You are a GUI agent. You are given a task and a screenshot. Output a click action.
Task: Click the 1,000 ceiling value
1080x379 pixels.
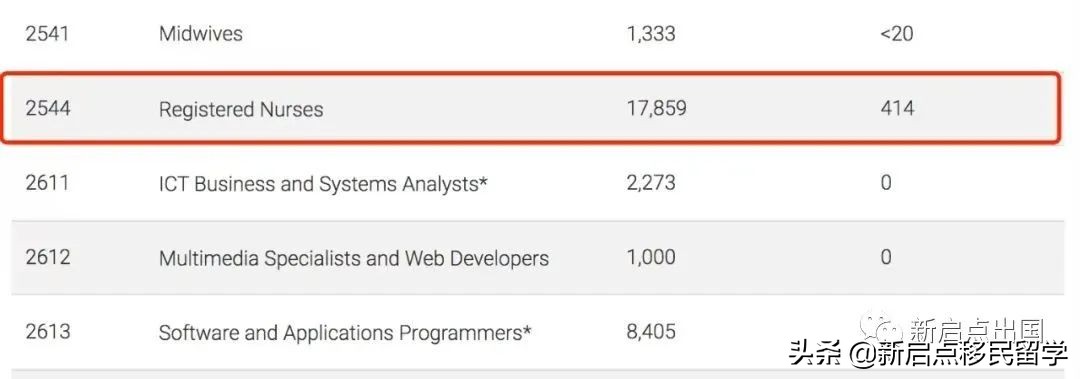(x=651, y=258)
